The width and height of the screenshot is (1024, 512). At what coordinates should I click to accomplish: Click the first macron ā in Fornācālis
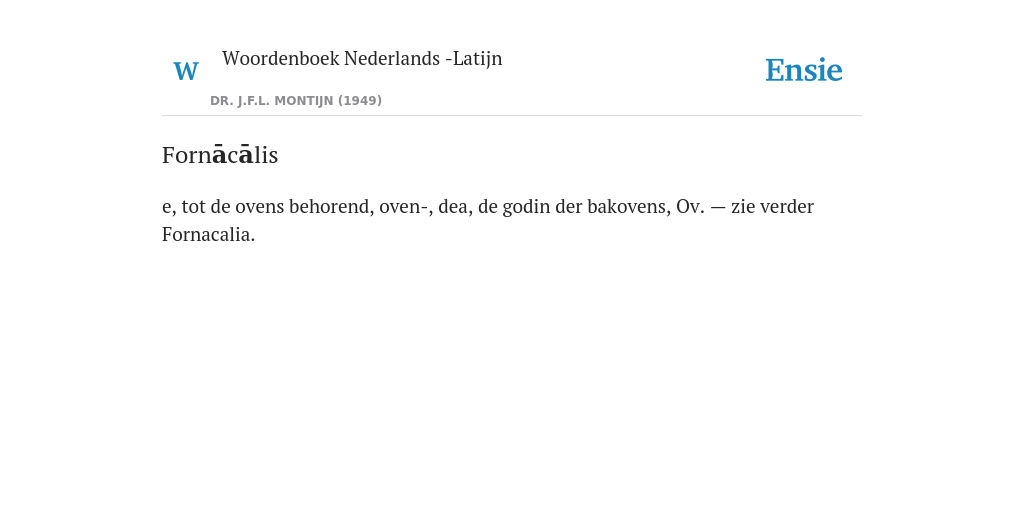point(219,155)
